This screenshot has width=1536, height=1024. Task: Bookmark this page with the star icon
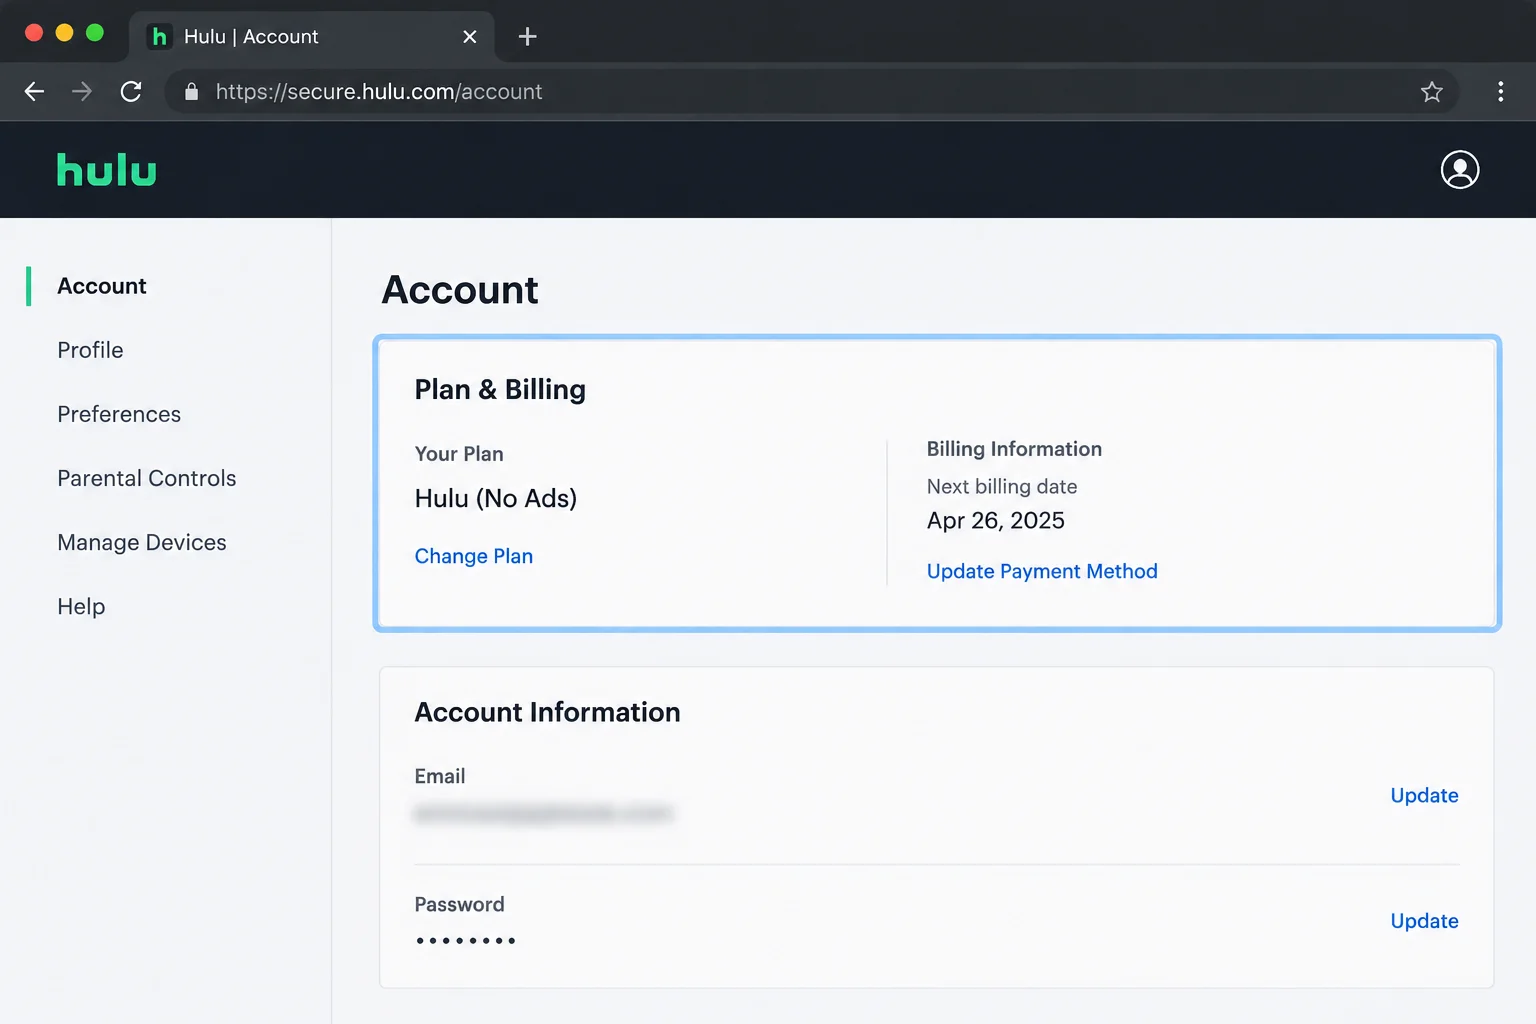1432,92
